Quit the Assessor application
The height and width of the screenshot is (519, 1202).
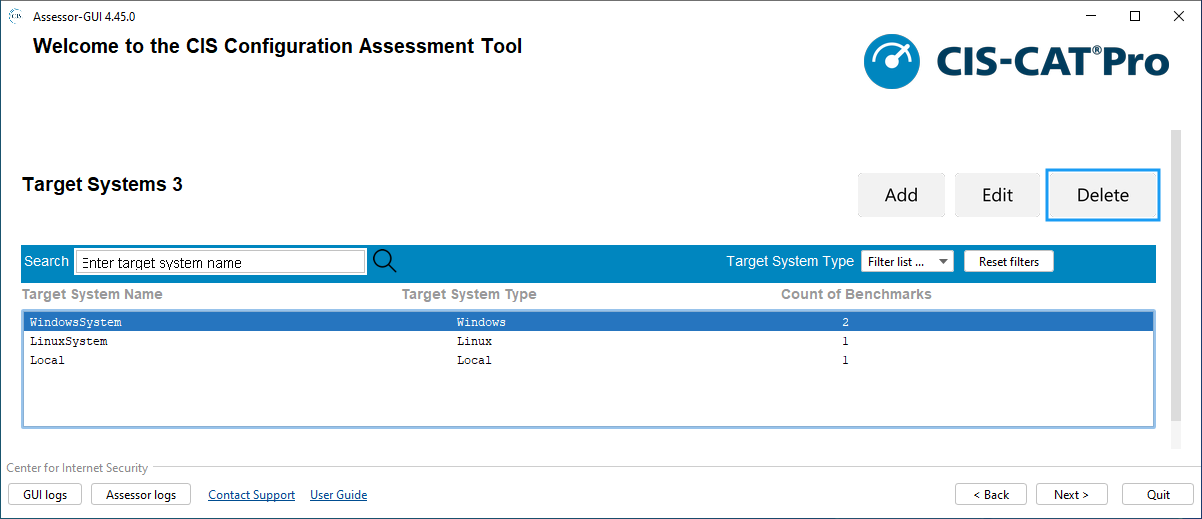click(x=1158, y=495)
